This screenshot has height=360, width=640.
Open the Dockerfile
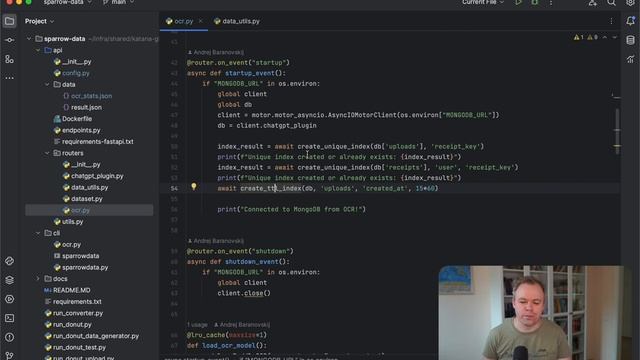77,119
